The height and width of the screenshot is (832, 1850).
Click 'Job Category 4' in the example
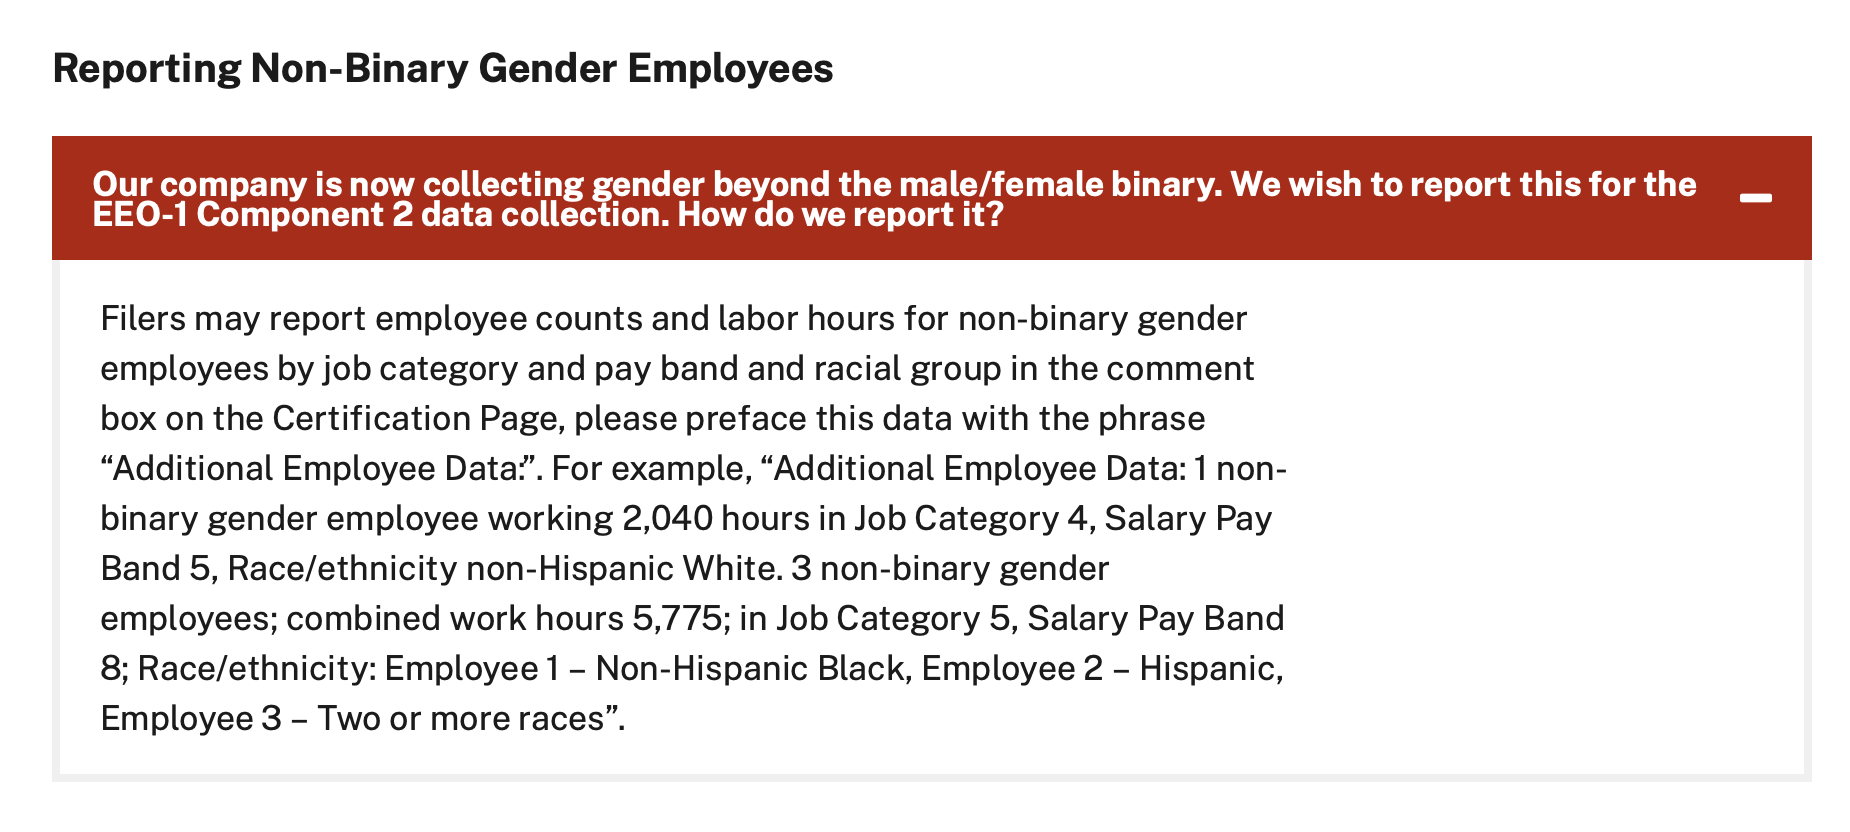pos(970,518)
